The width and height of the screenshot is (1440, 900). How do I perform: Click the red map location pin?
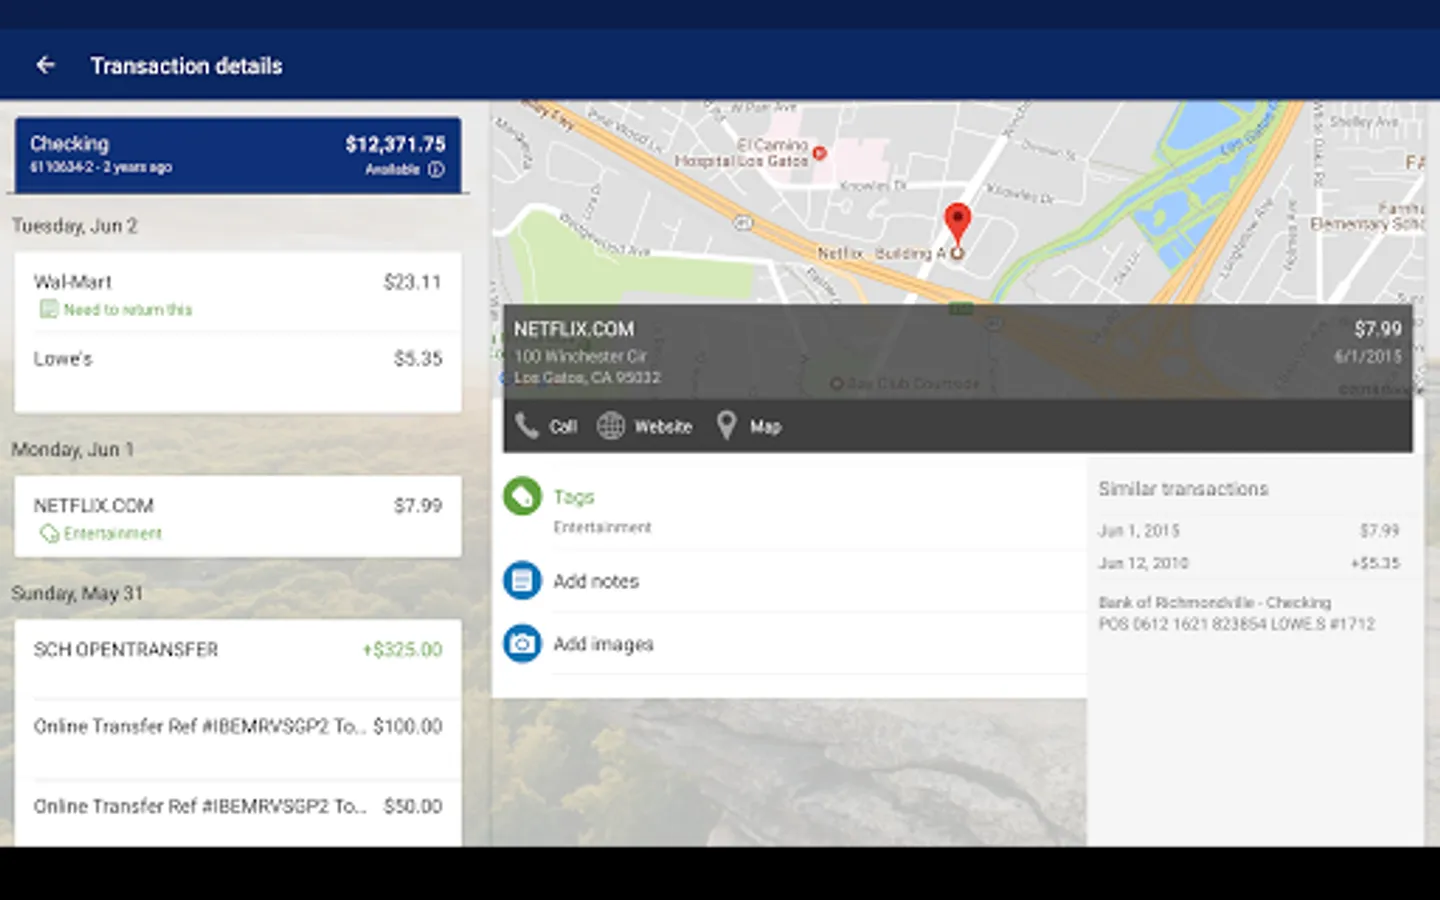pos(957,224)
